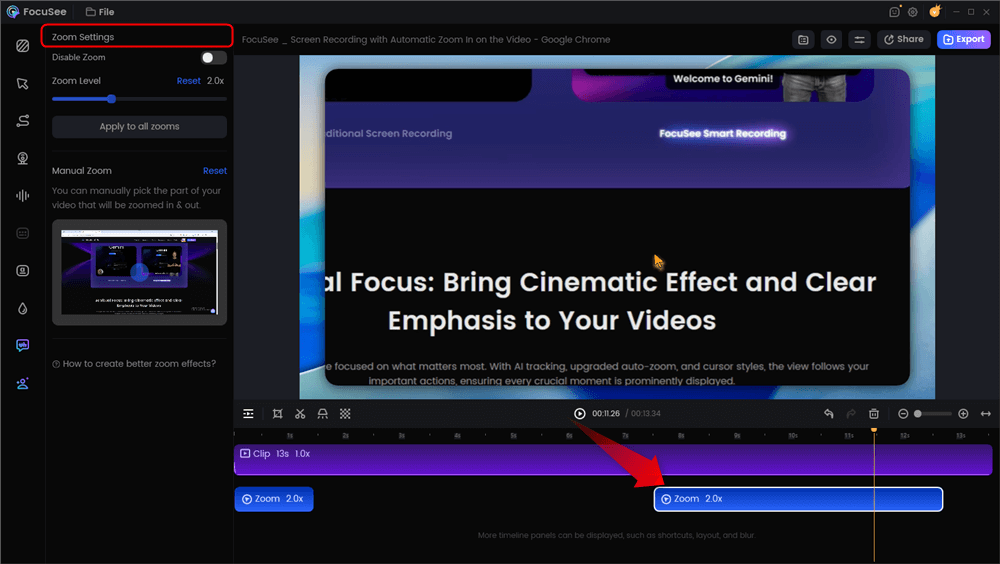Click the undo arrow in timeline toolbar
Viewport: 1000px width, 564px height.
(x=828, y=414)
